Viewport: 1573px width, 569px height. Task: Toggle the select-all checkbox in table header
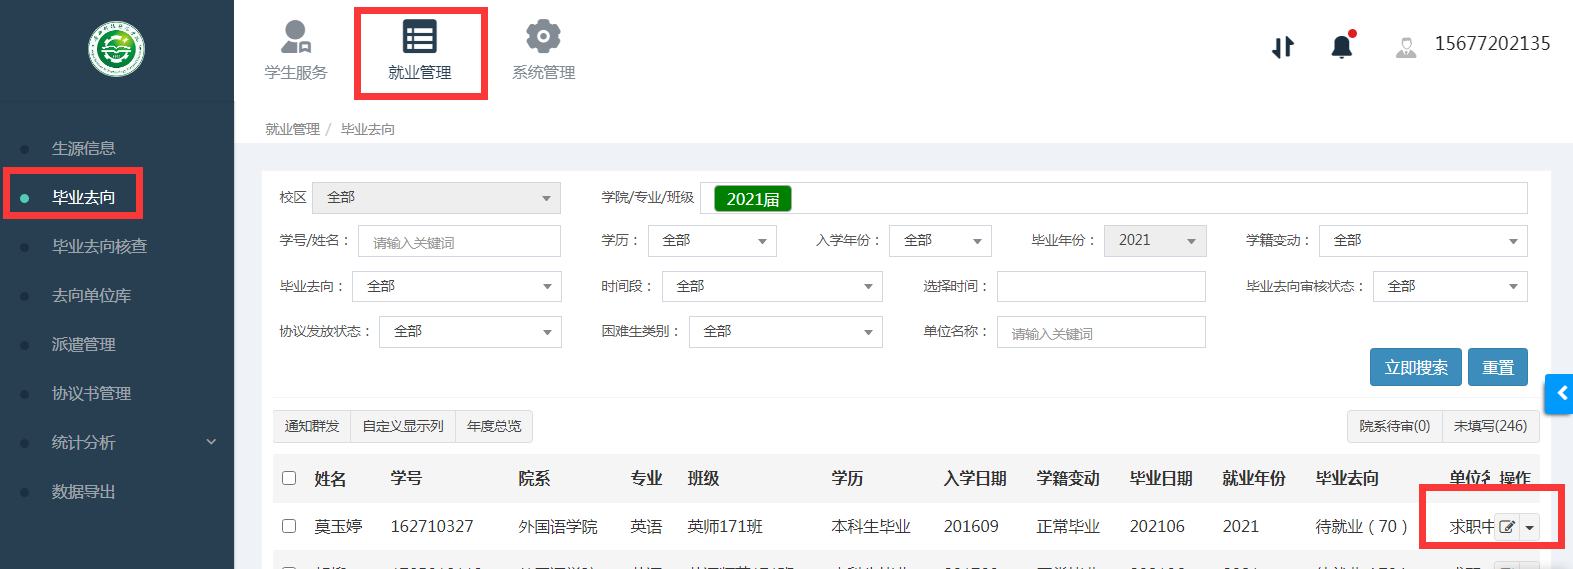289,478
